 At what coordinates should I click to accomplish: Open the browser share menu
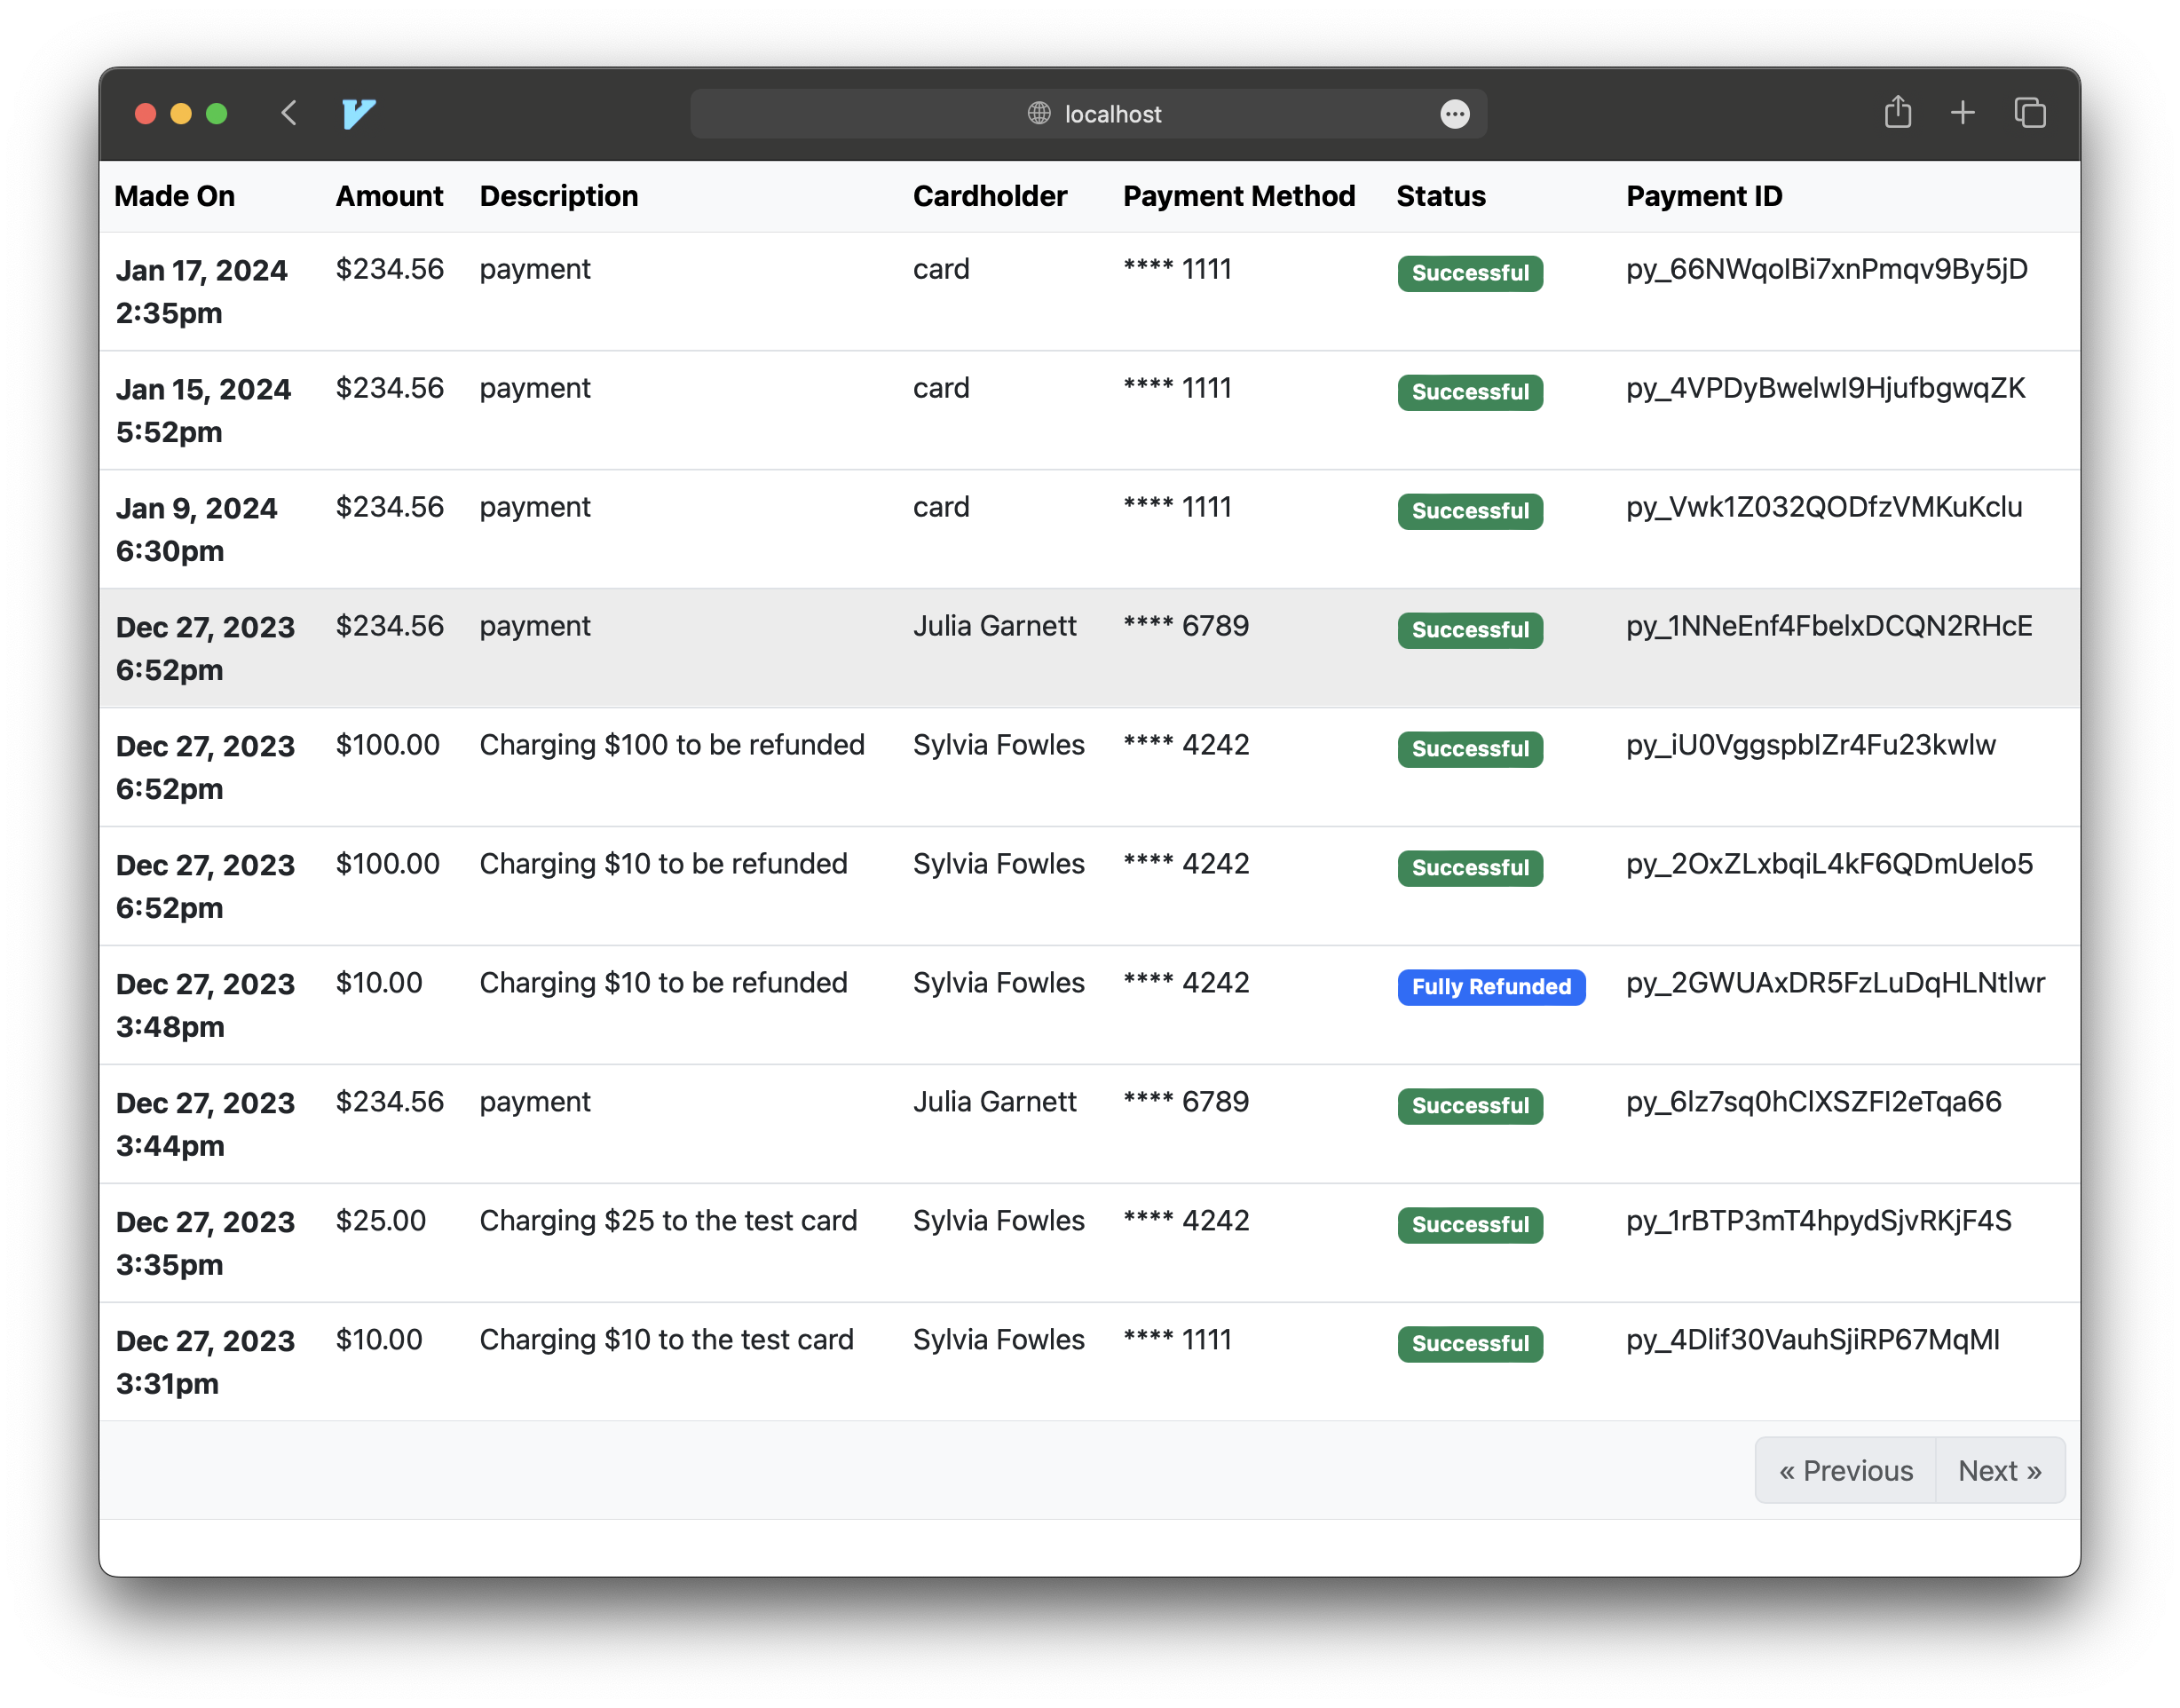click(1898, 113)
